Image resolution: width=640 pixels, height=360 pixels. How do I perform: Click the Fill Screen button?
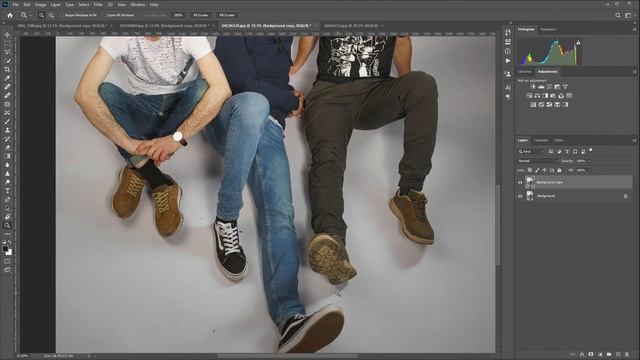click(x=227, y=15)
